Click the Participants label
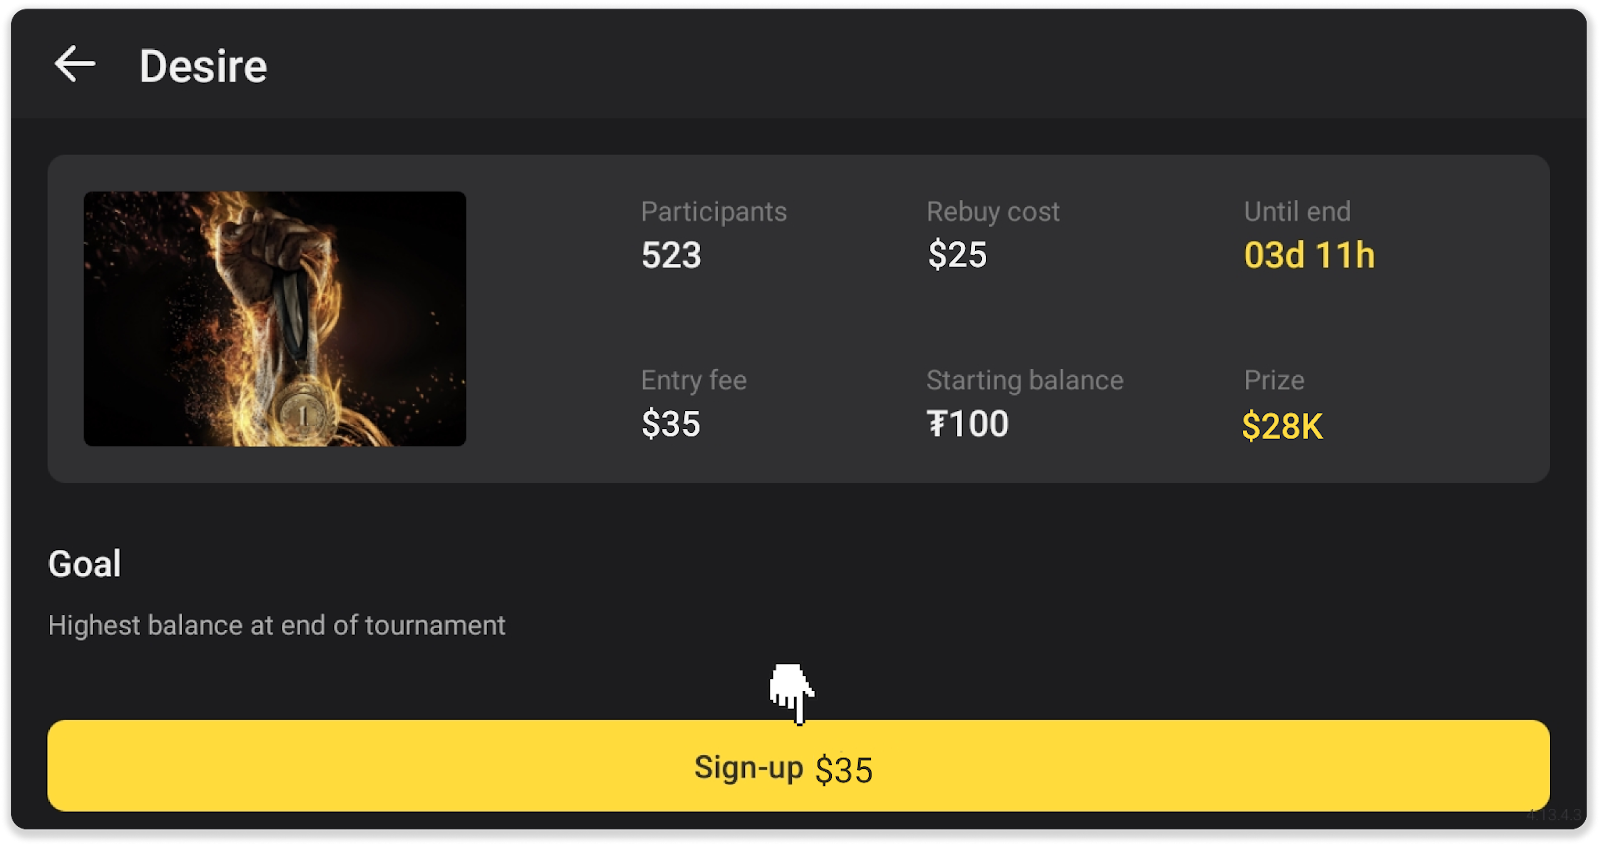1600x845 pixels. click(x=713, y=212)
